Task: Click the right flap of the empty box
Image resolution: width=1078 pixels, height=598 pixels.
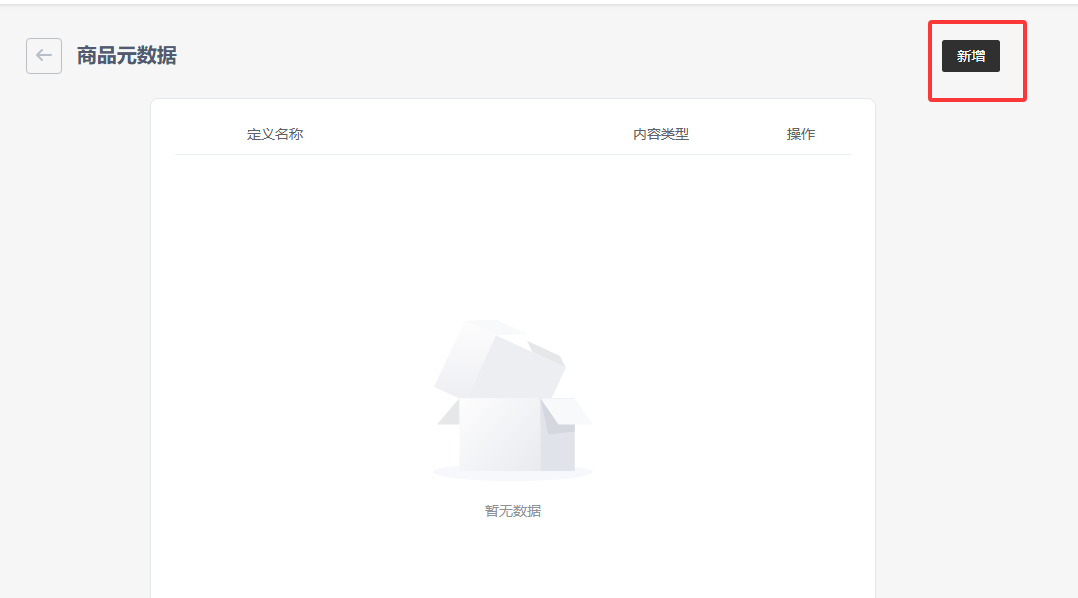Action: [568, 411]
